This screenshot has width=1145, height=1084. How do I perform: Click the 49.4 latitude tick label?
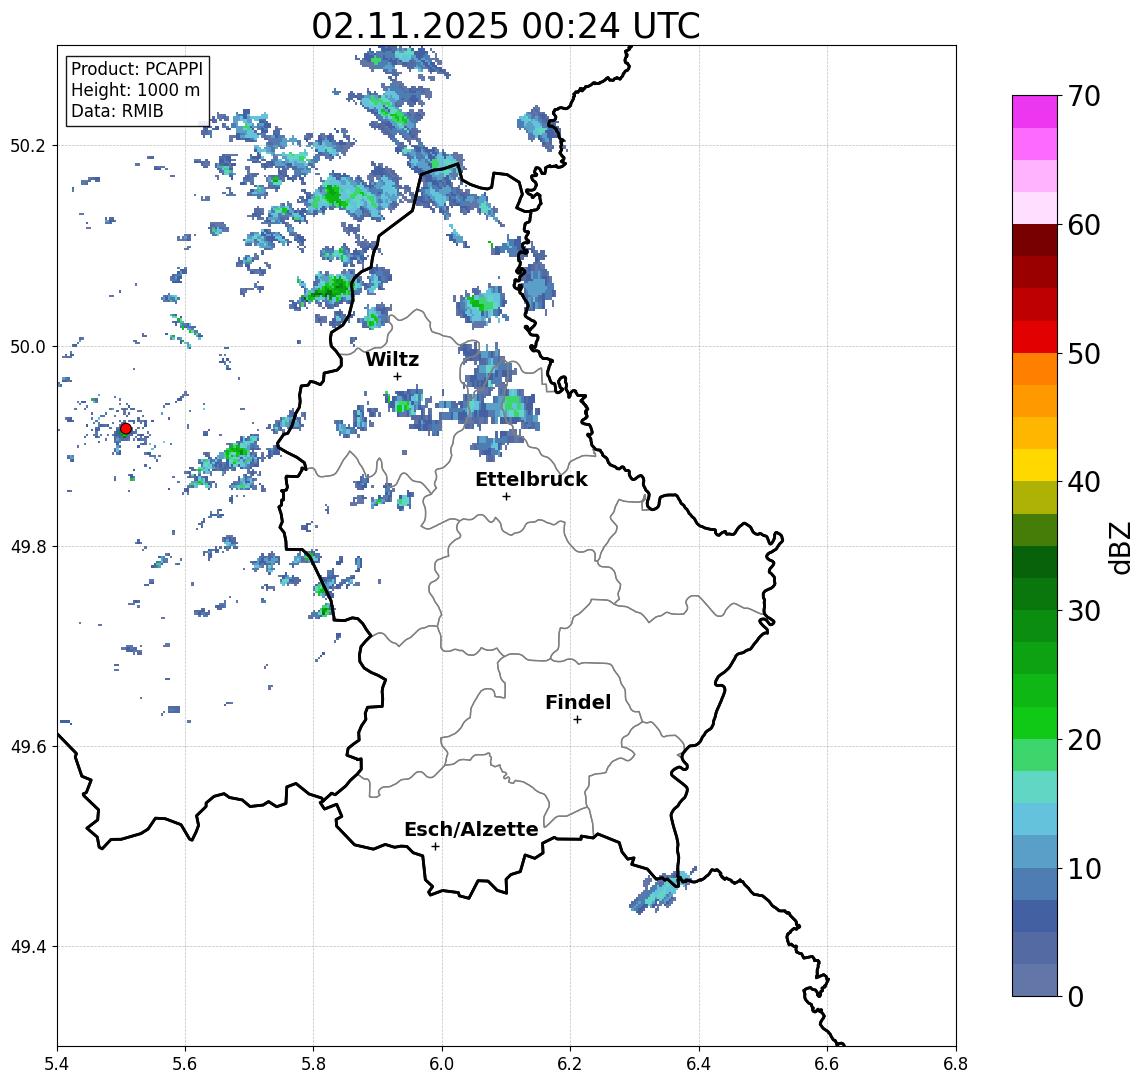(28, 947)
